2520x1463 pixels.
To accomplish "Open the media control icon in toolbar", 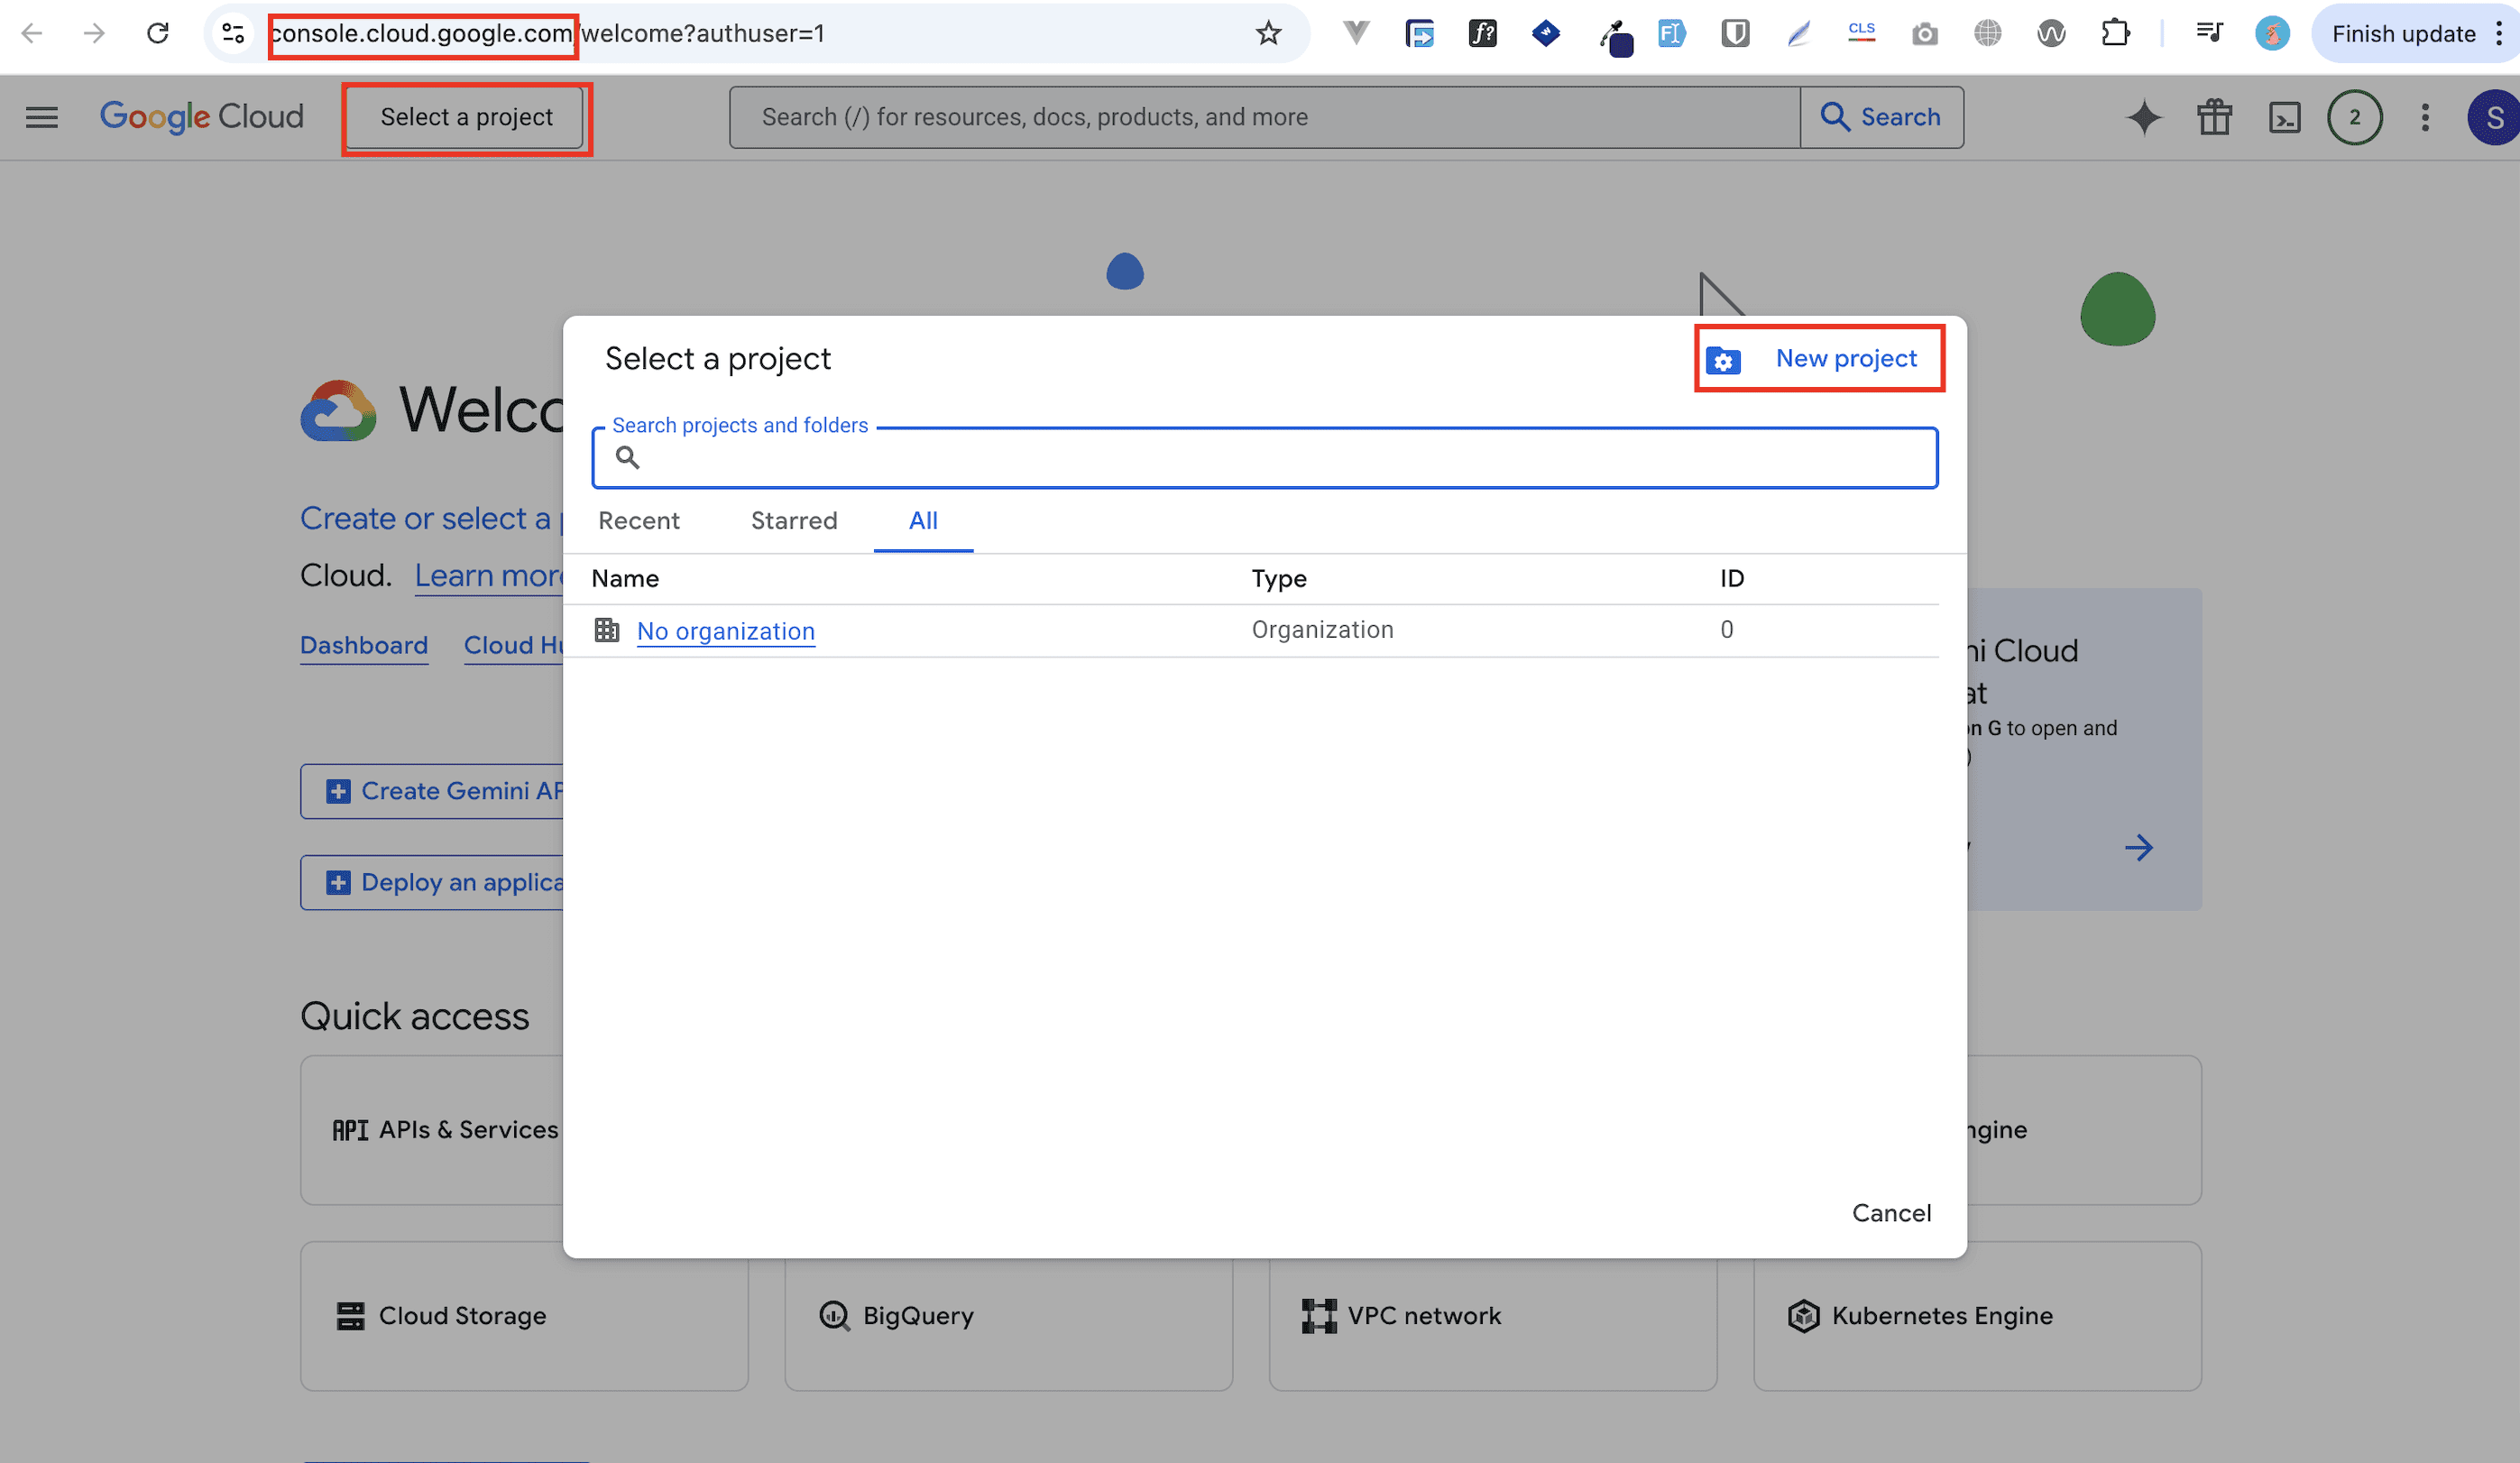I will [x=2209, y=33].
